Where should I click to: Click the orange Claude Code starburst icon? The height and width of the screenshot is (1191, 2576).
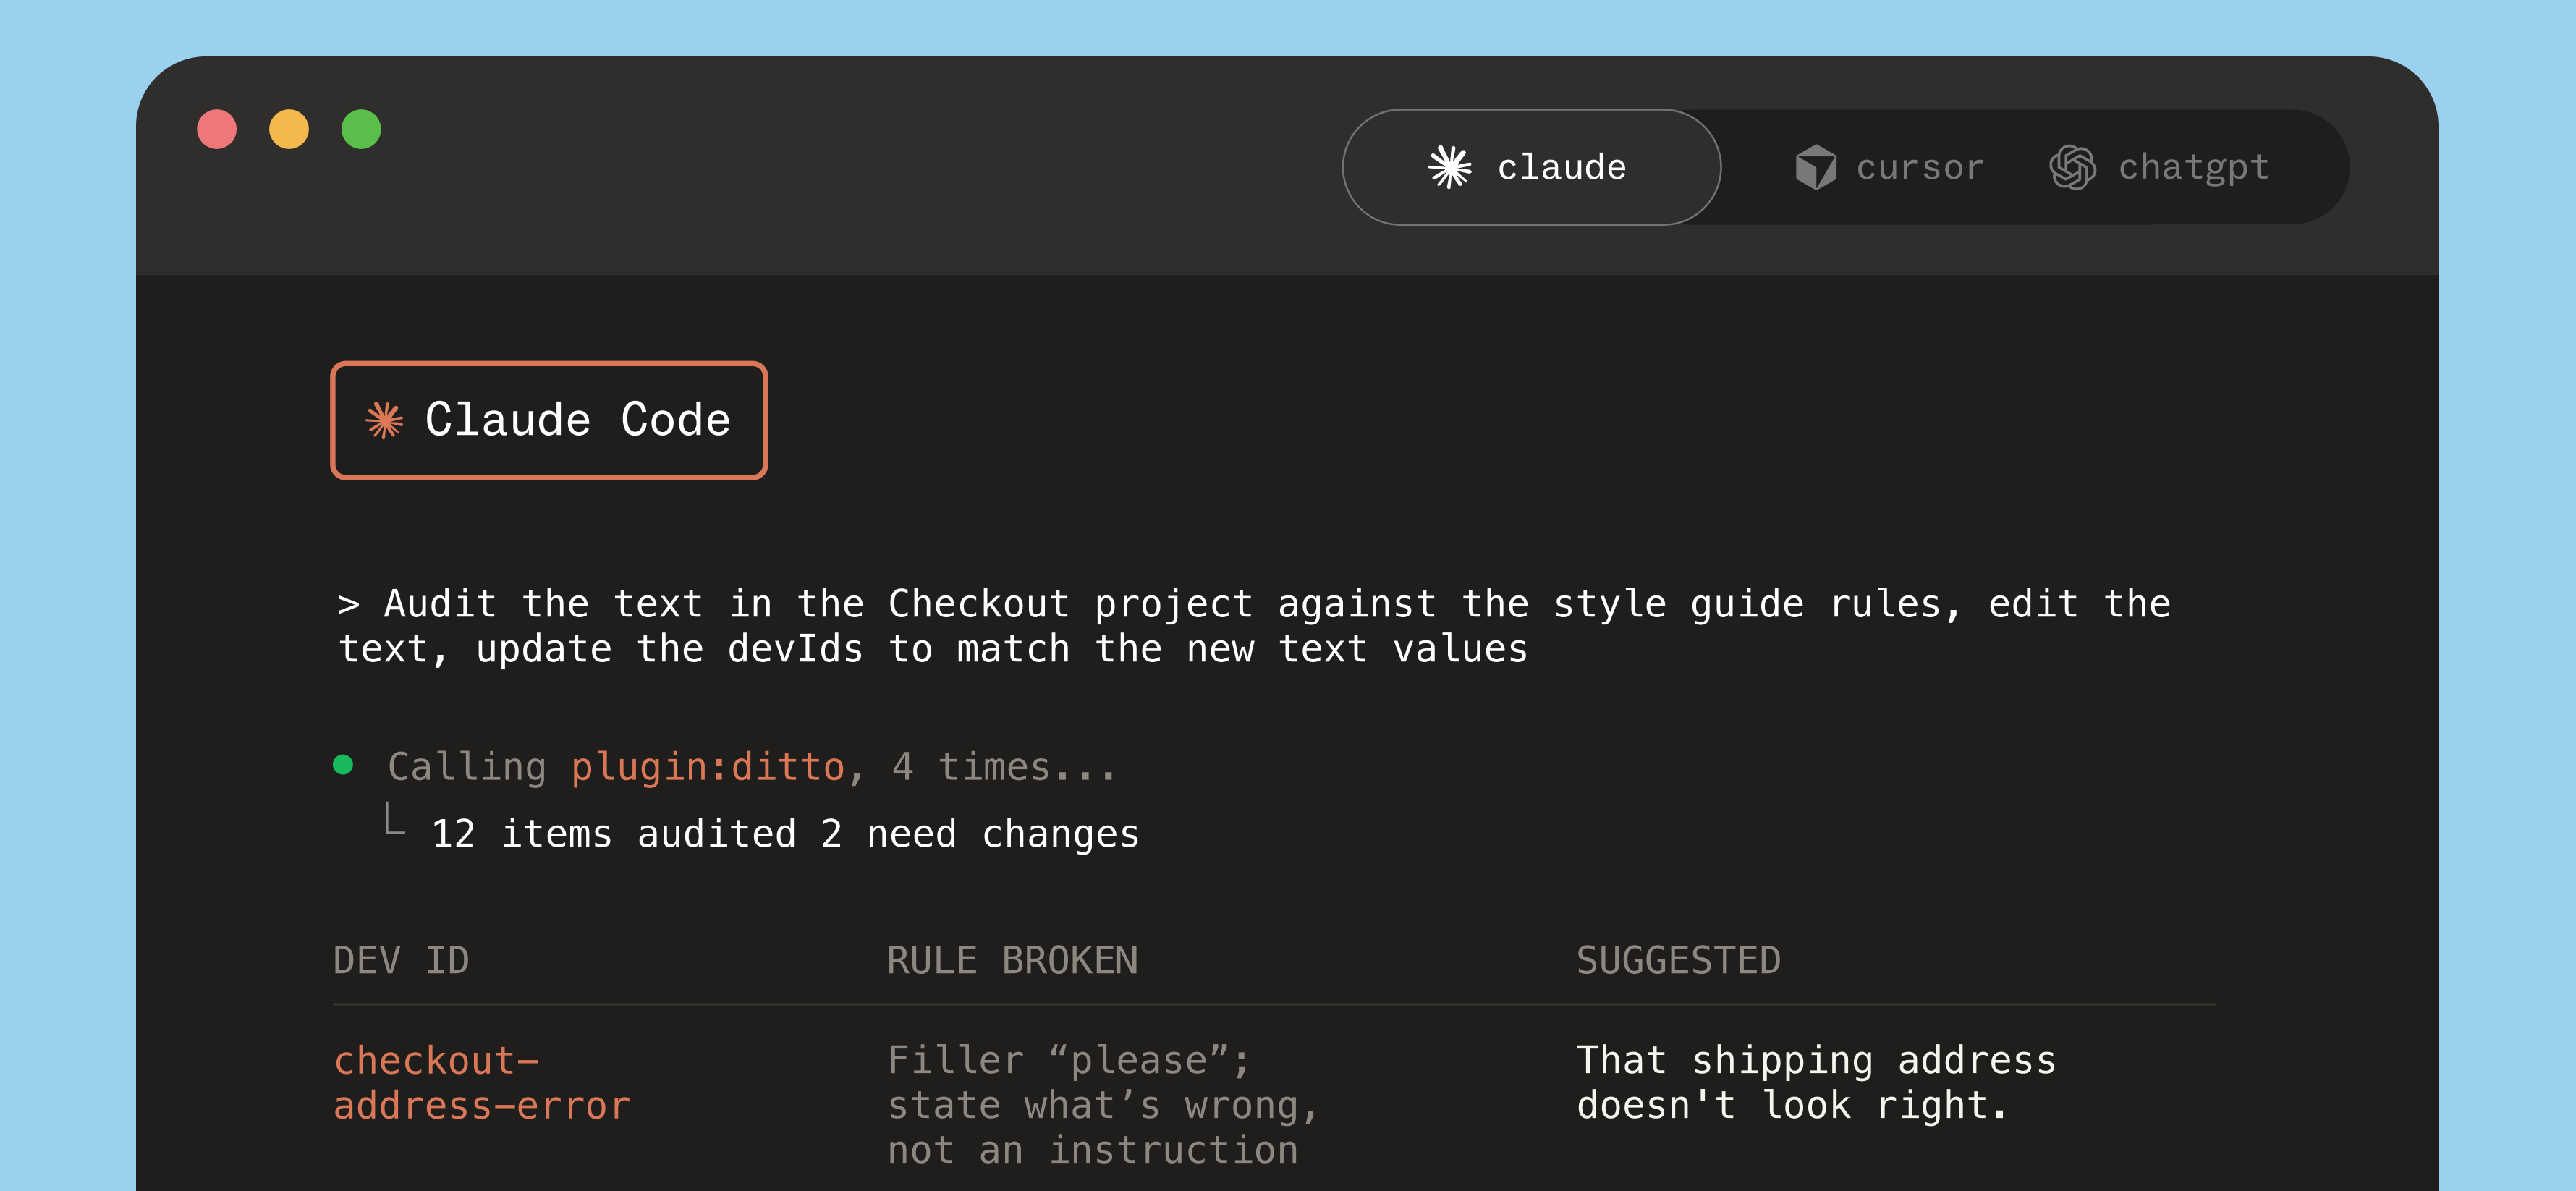(x=384, y=420)
